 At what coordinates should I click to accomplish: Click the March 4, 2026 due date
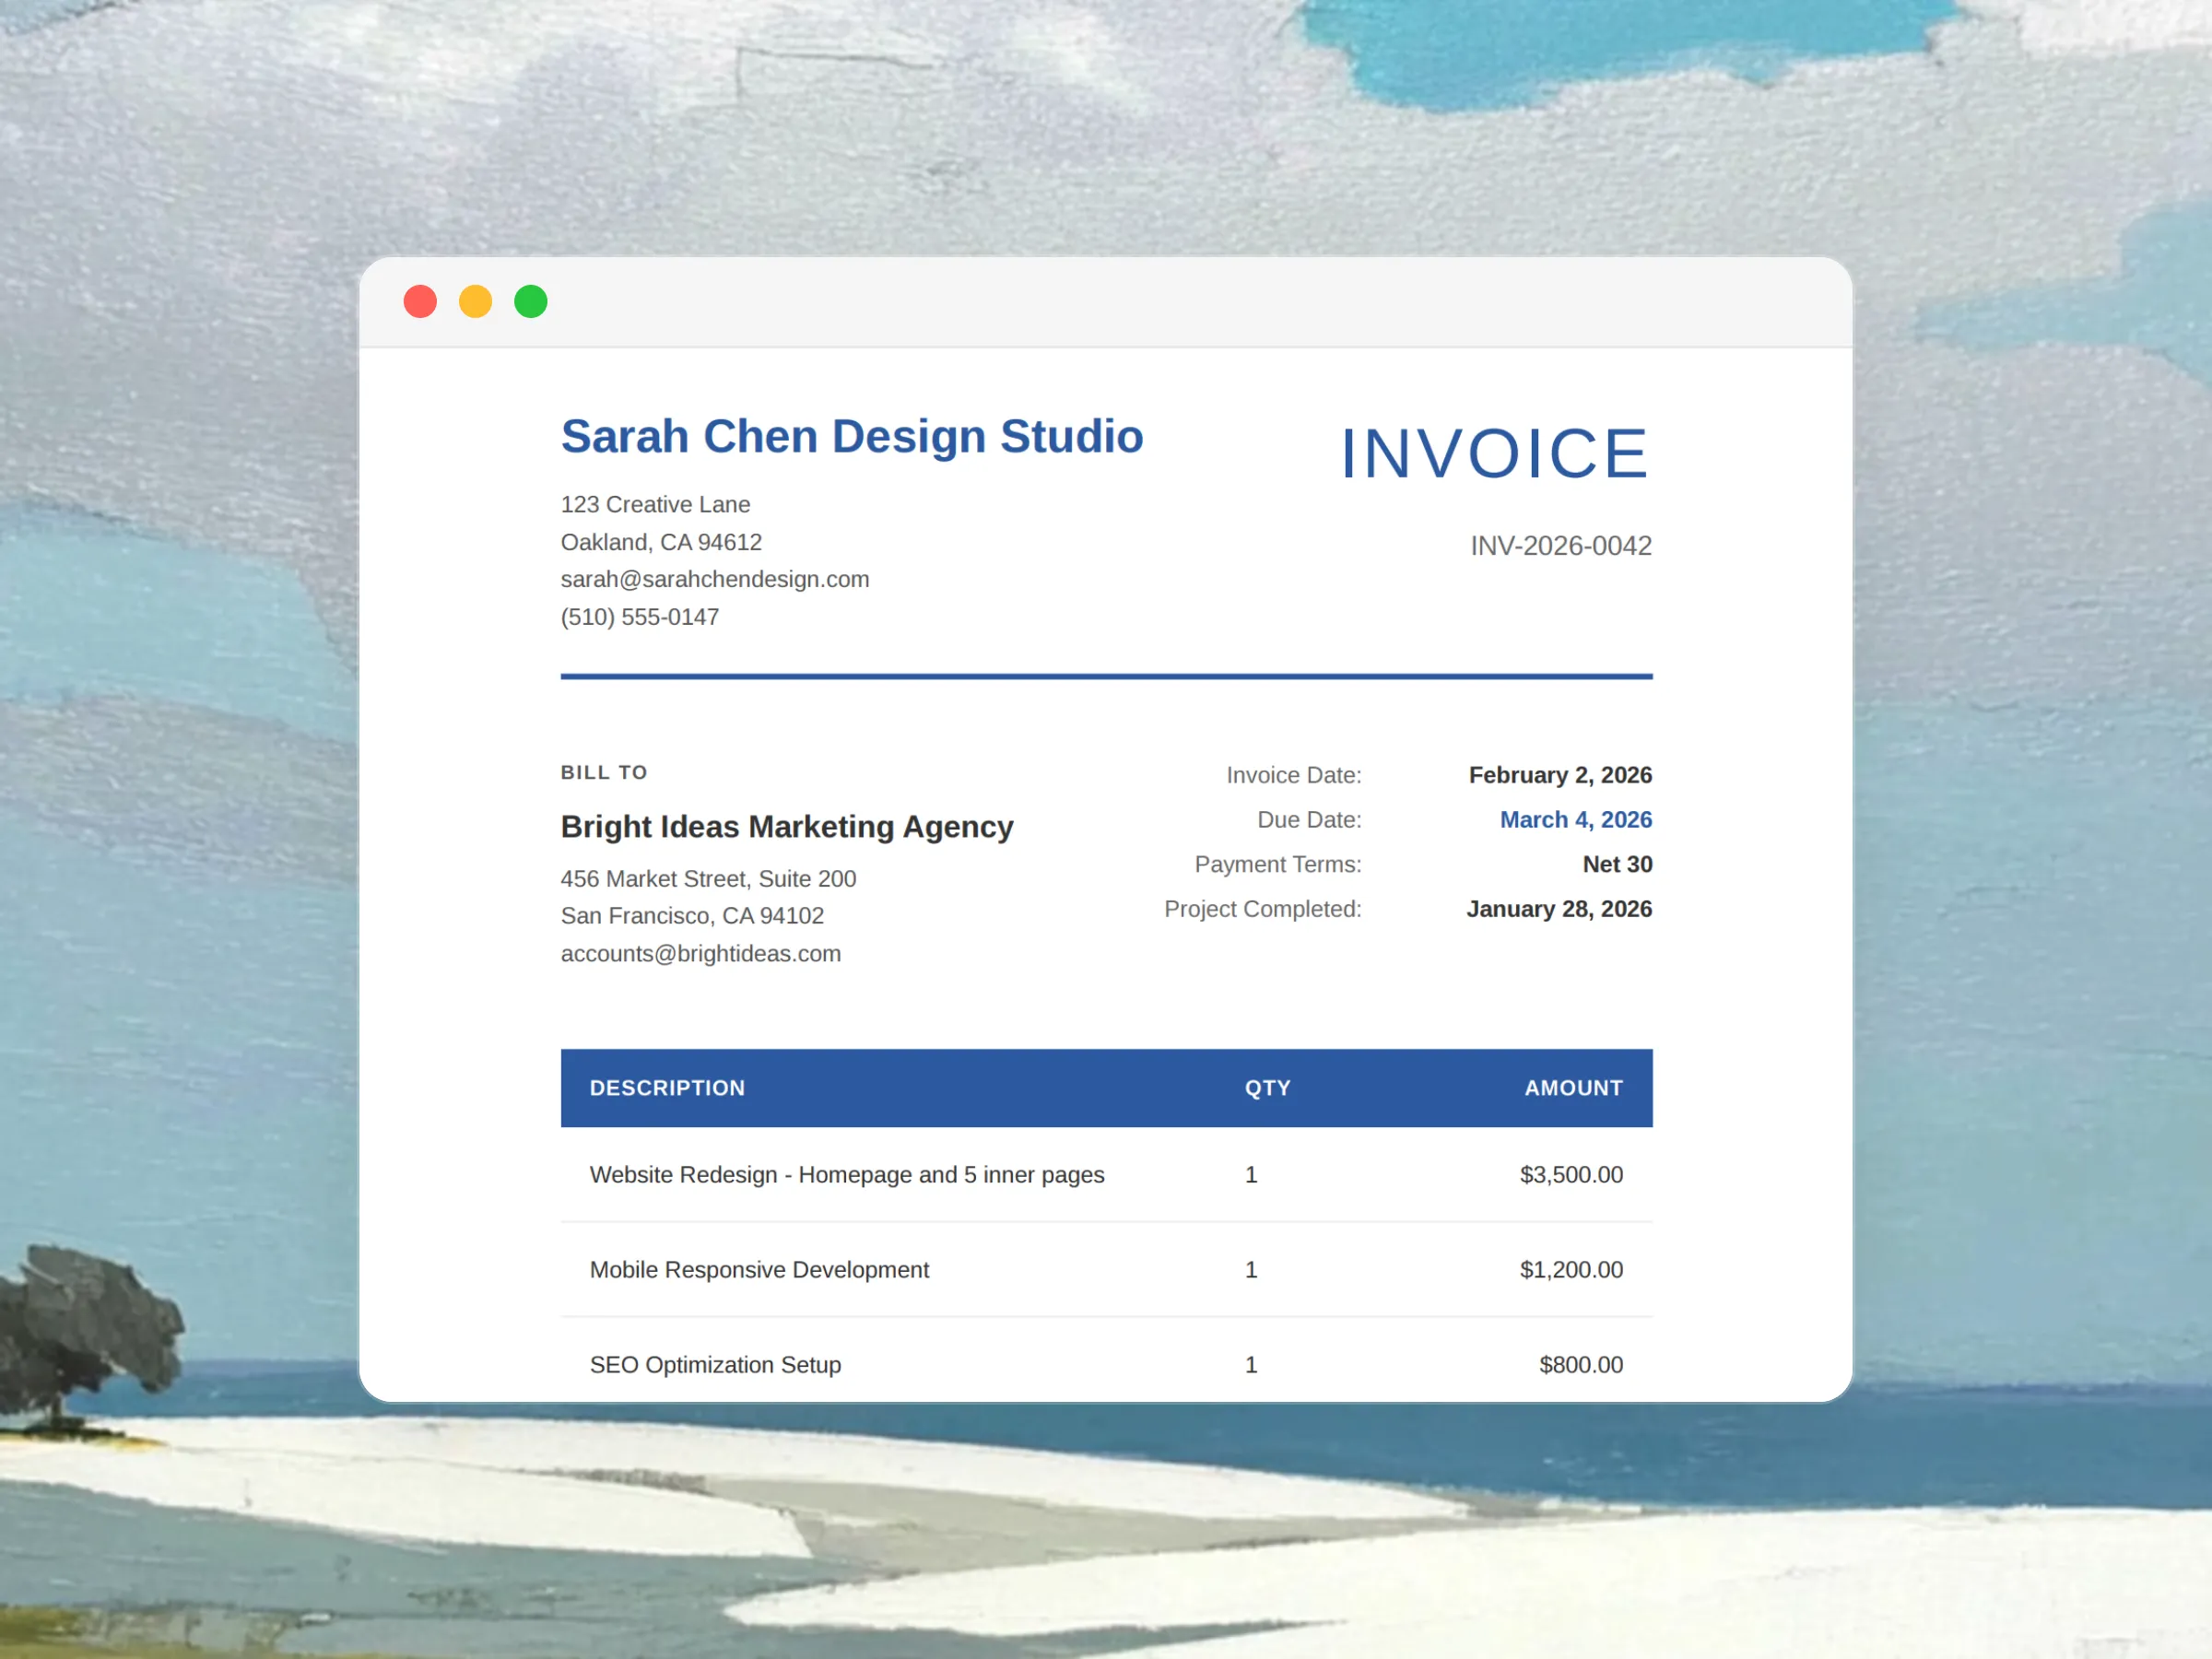tap(1575, 820)
